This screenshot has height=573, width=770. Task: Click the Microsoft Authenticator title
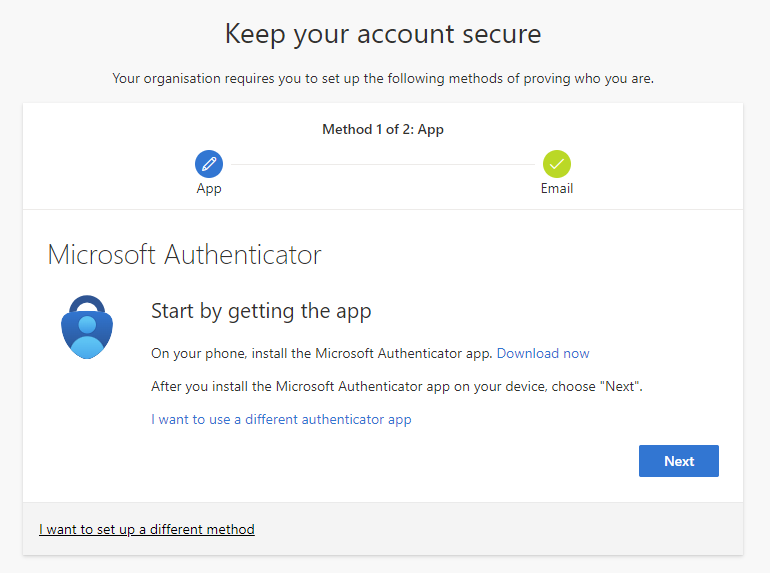coord(184,255)
